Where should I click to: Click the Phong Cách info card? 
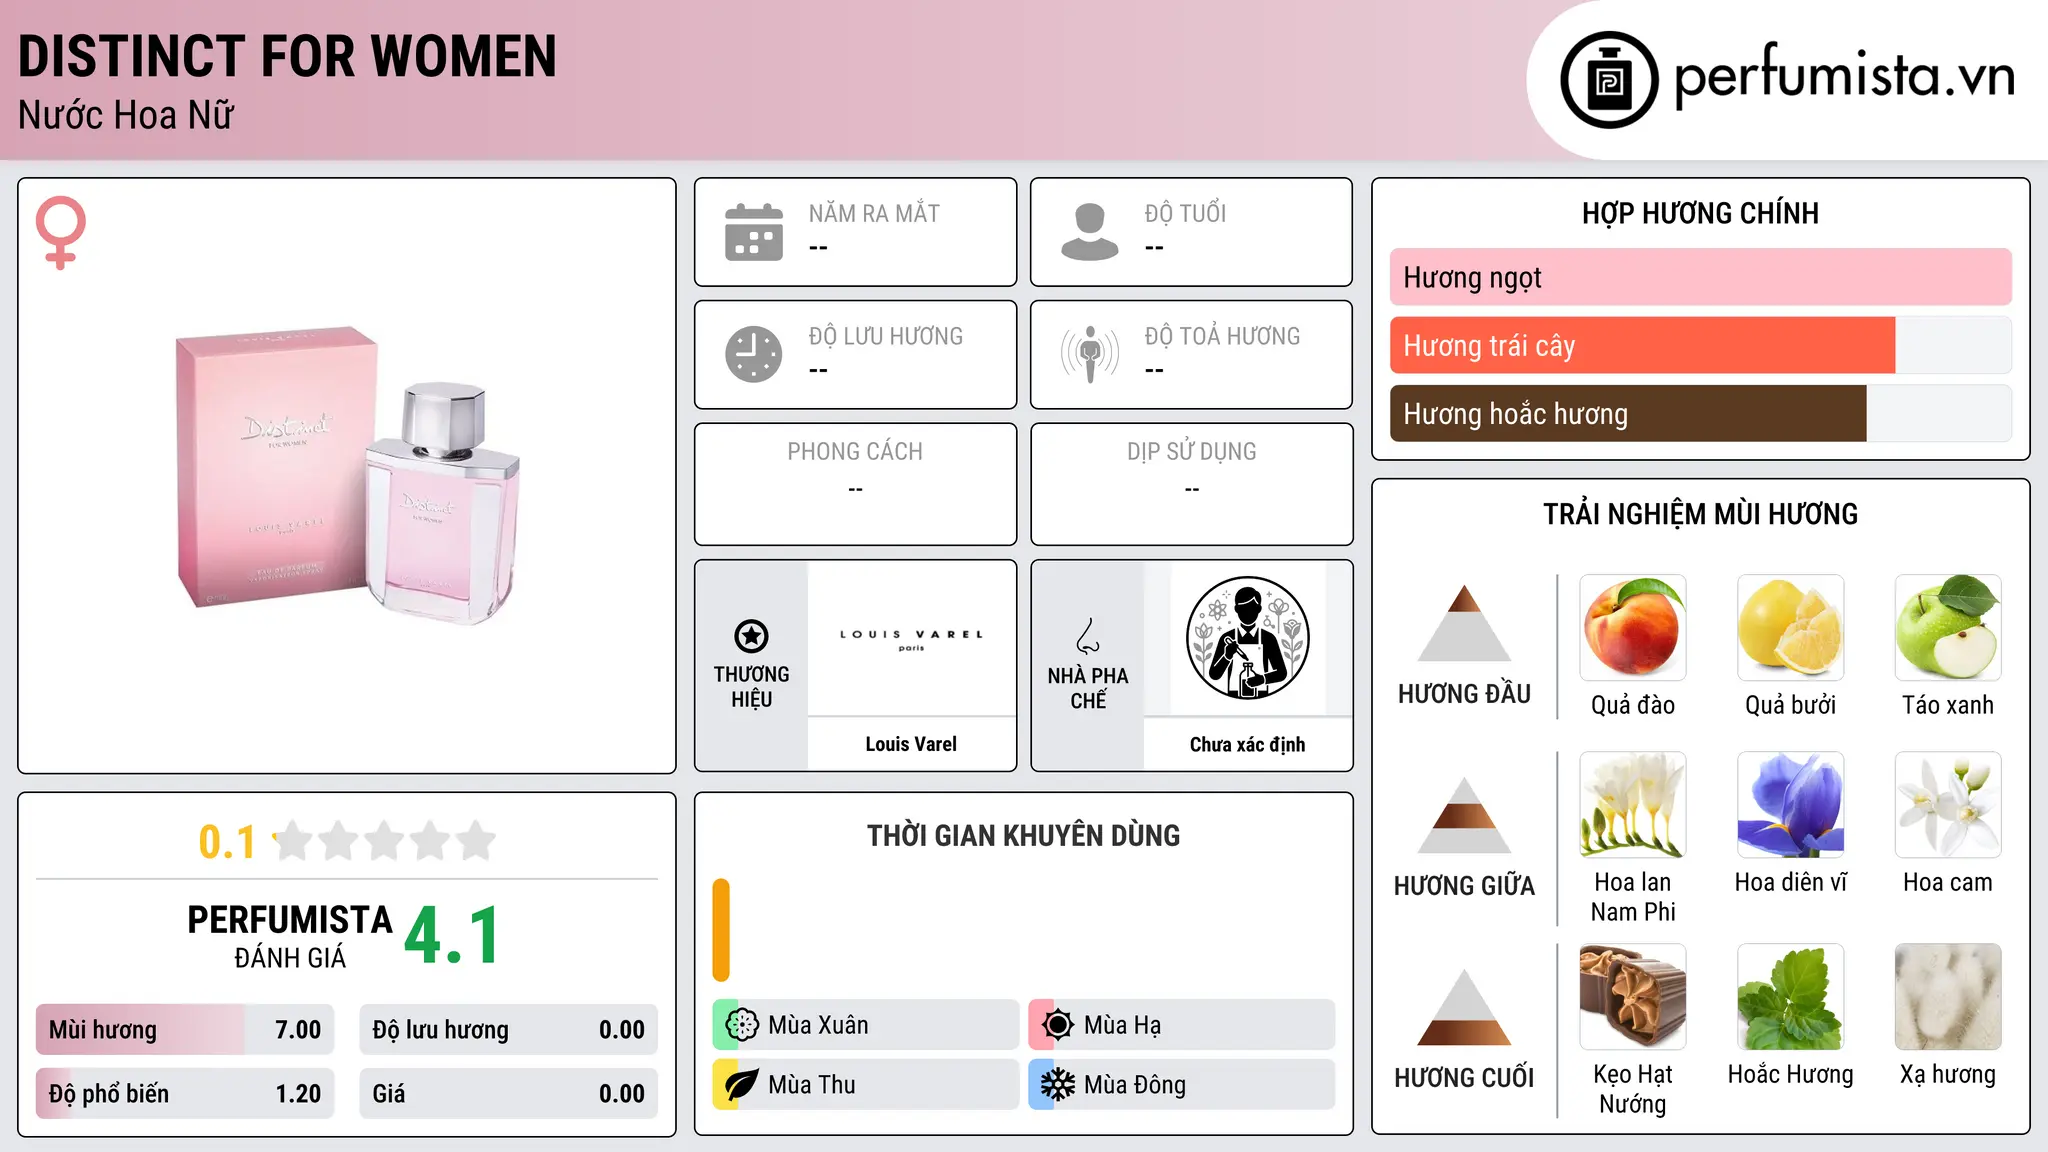[x=855, y=484]
